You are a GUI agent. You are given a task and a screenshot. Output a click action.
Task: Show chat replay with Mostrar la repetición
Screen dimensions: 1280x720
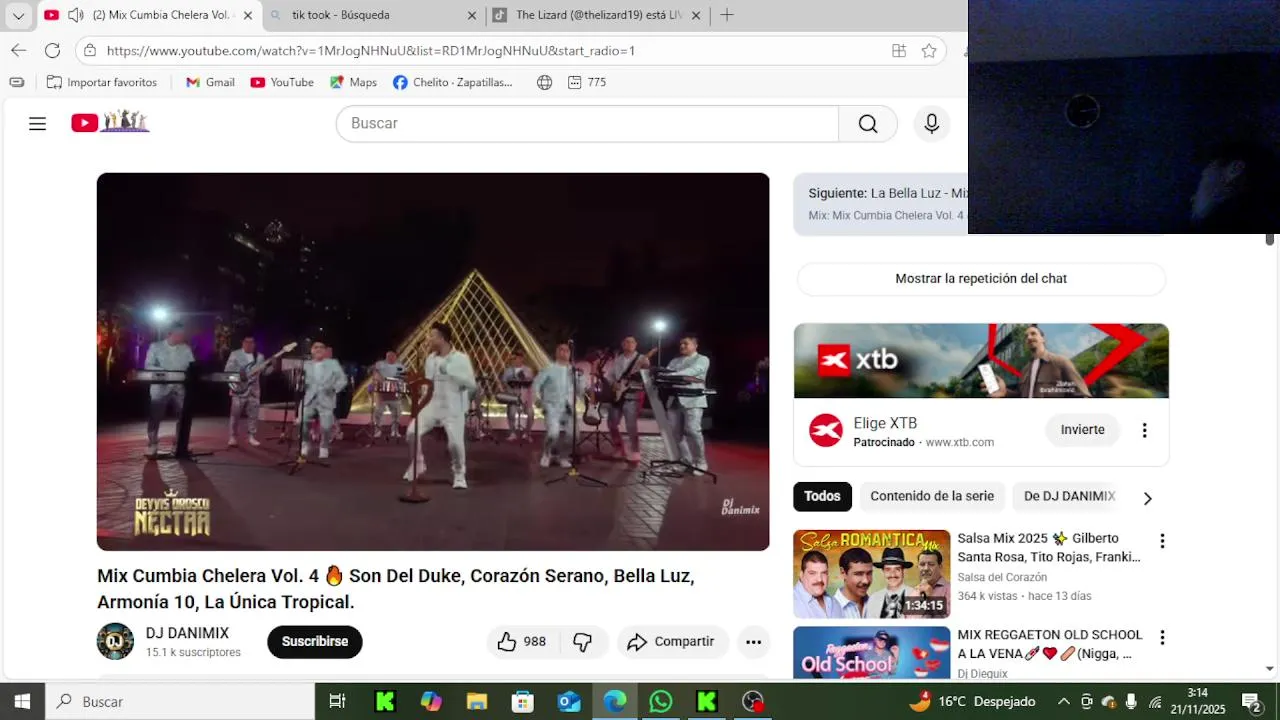pyautogui.click(x=981, y=279)
